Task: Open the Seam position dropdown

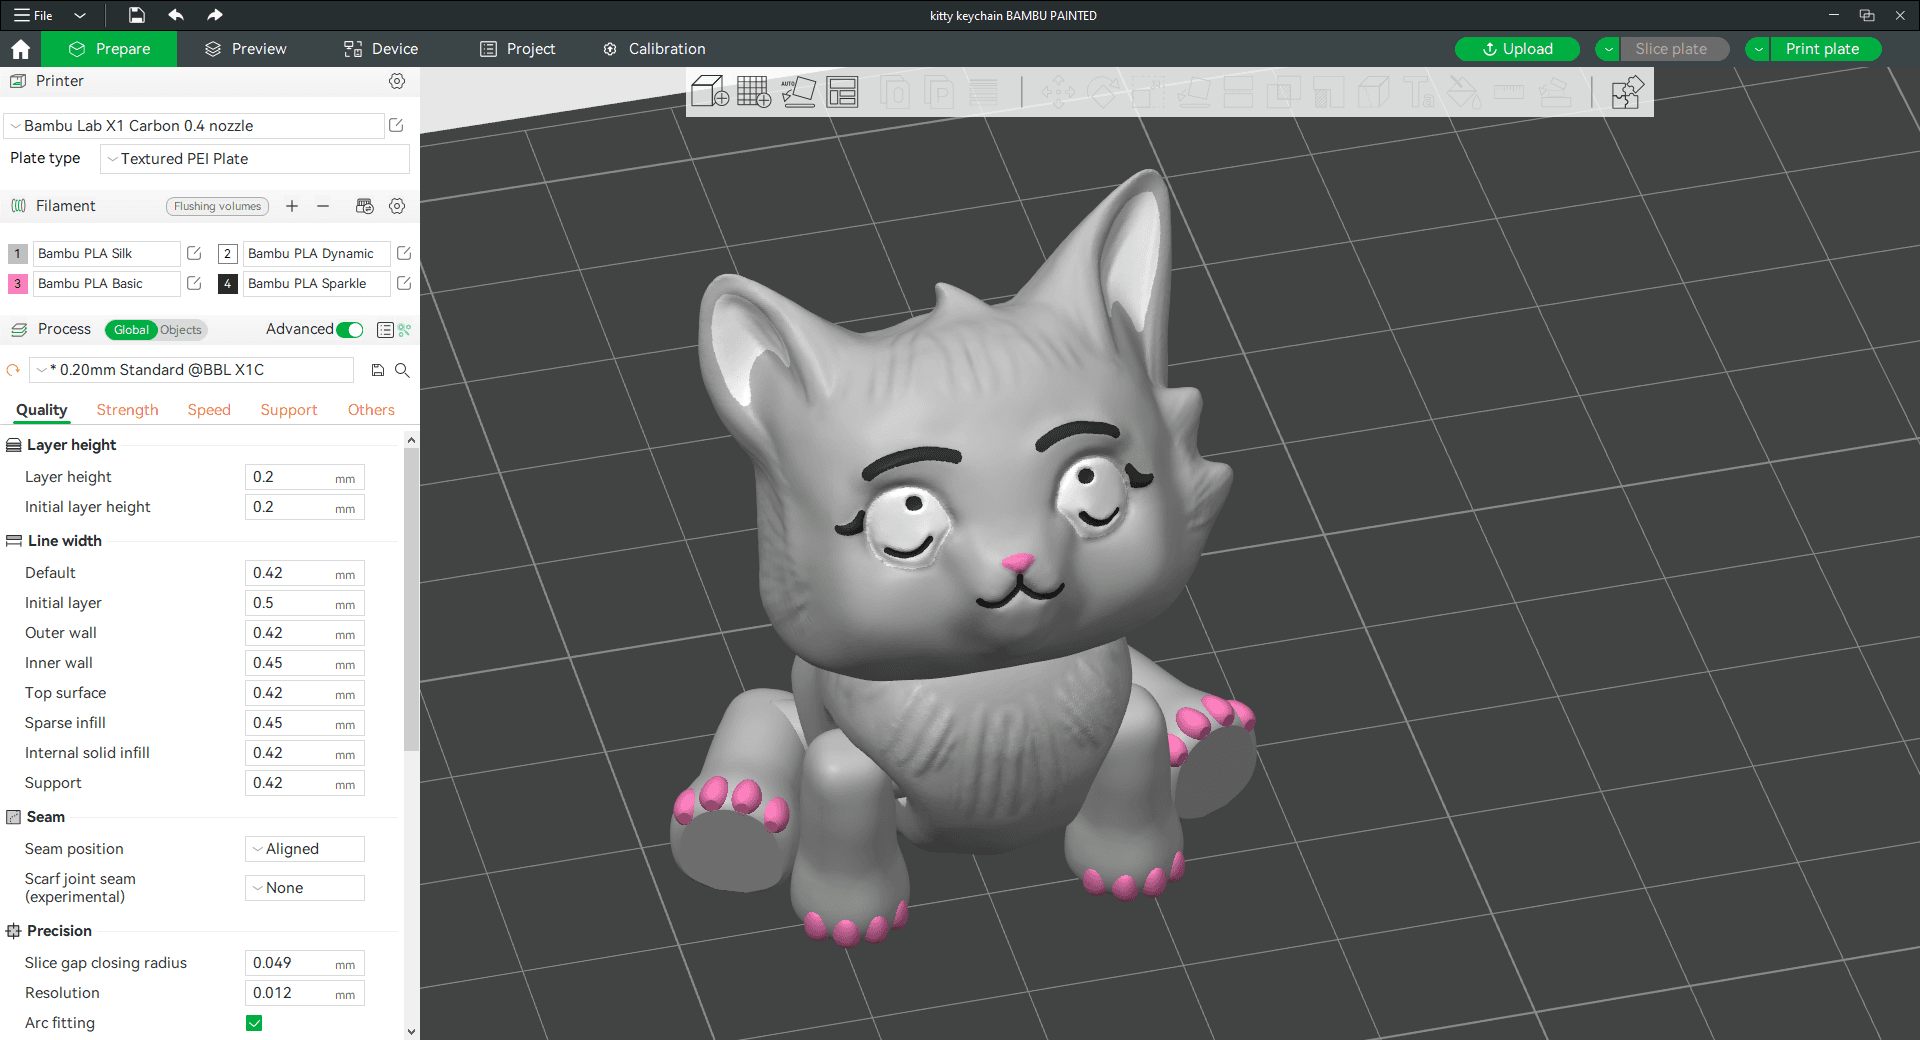Action: click(305, 849)
